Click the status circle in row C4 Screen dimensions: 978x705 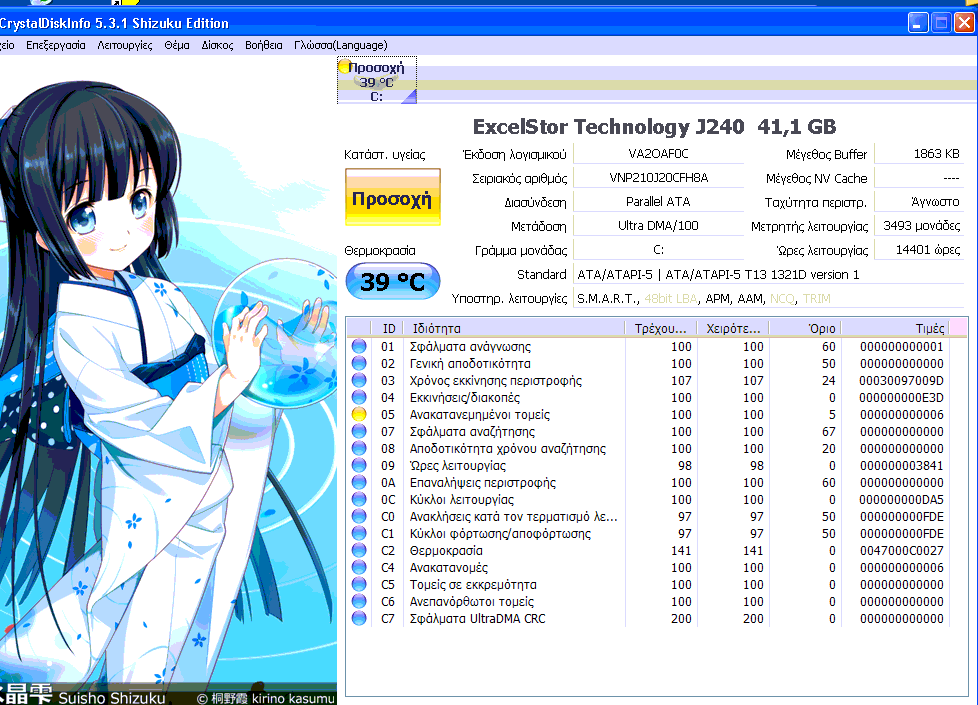(x=359, y=567)
